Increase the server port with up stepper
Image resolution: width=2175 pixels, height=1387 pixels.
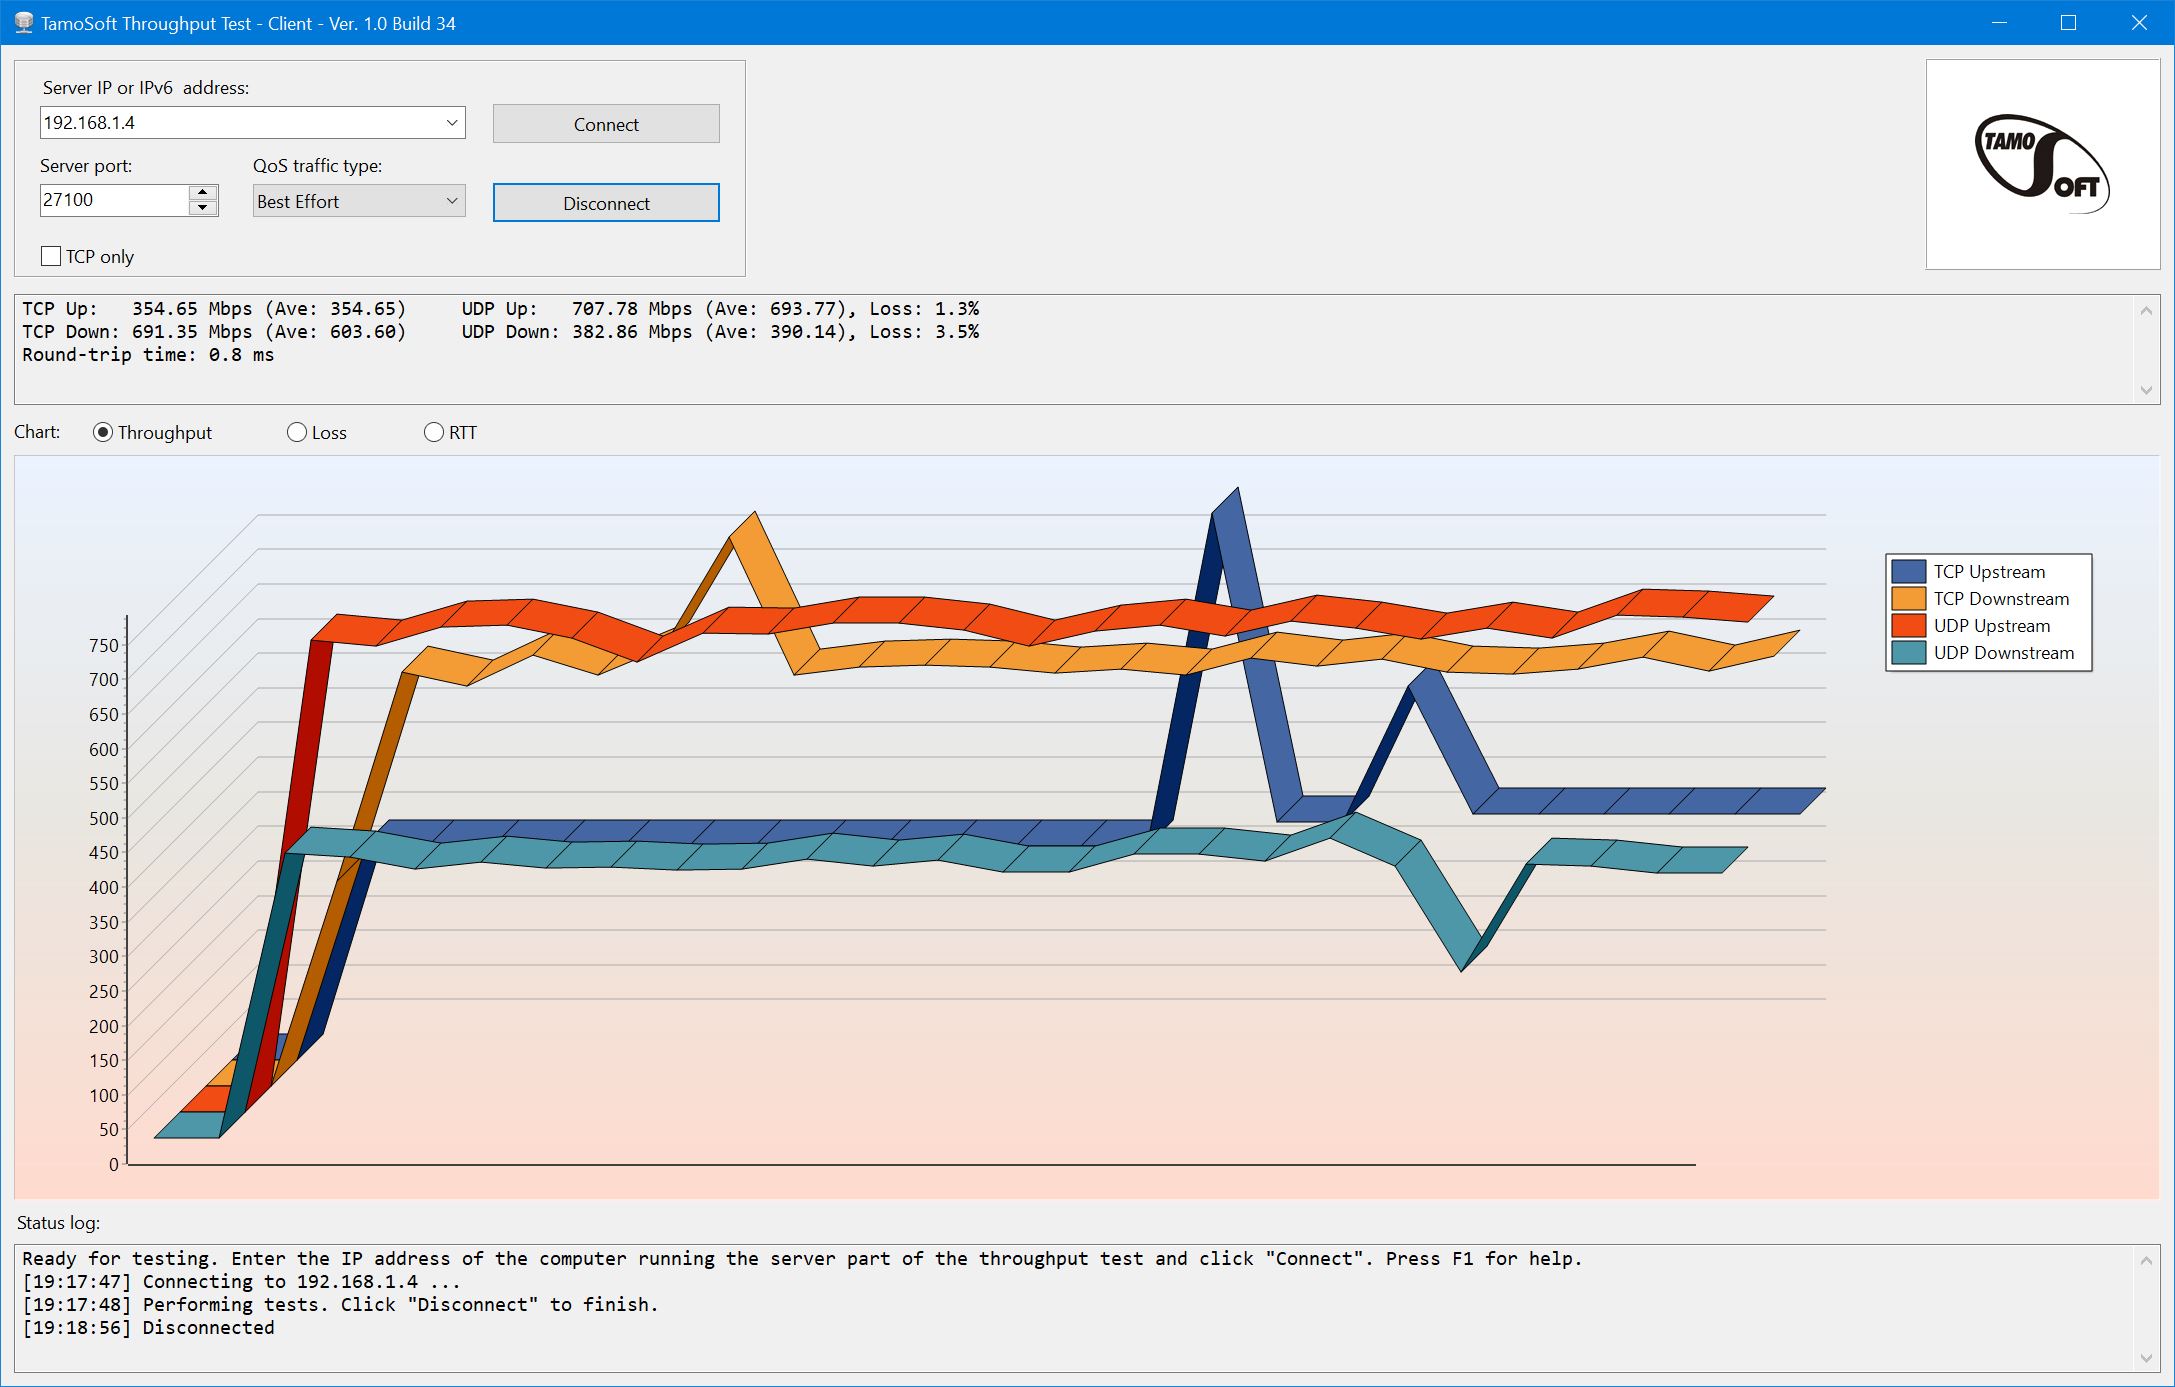(203, 192)
